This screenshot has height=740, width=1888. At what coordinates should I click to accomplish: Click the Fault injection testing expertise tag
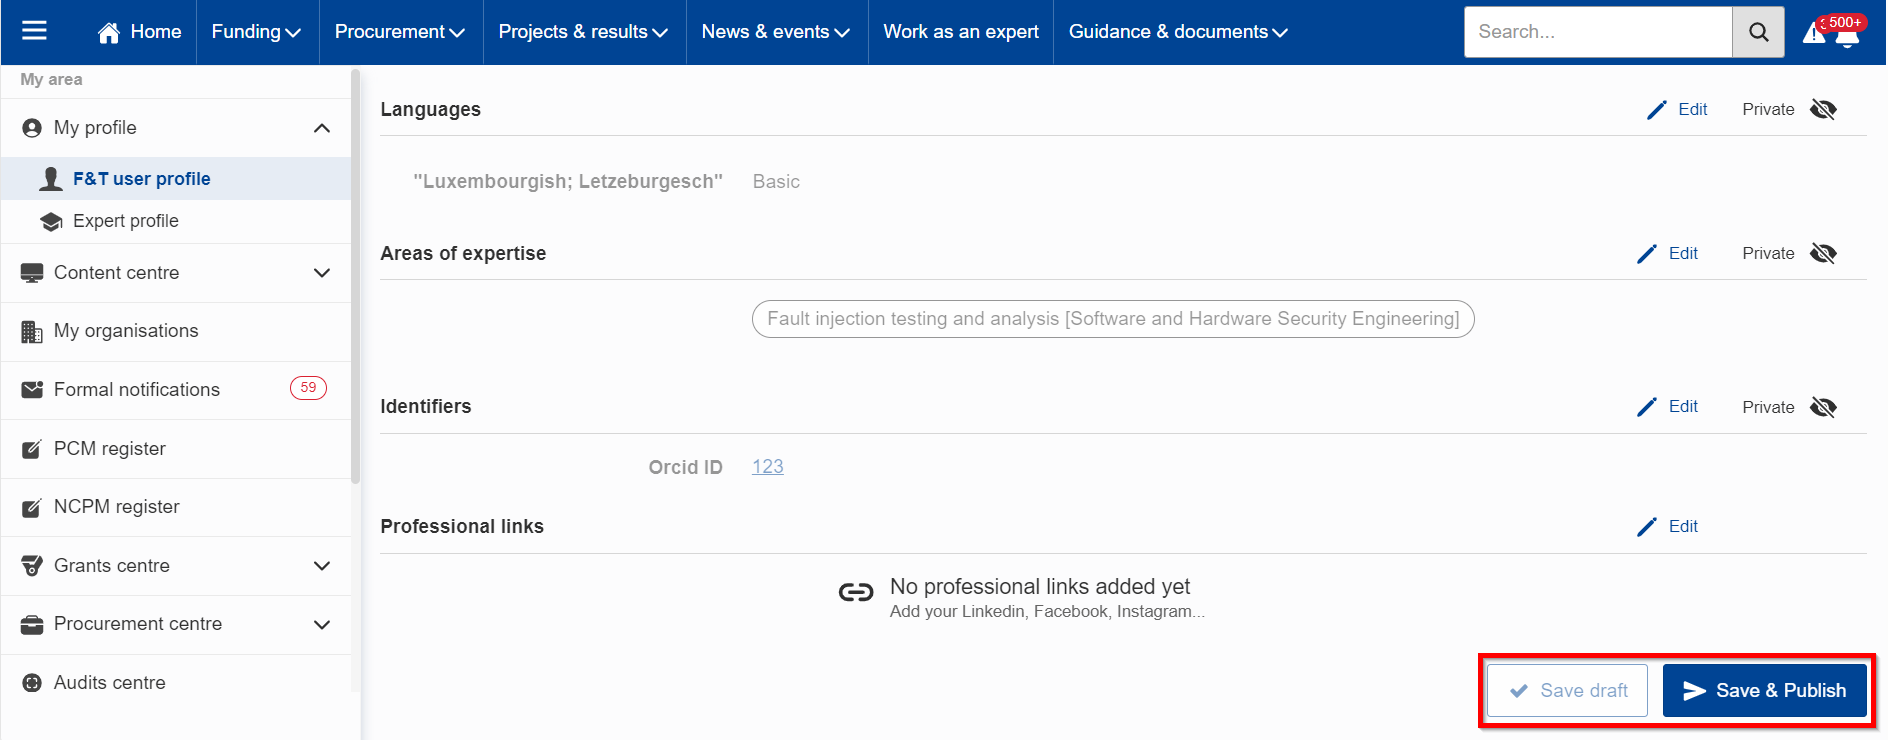click(x=1113, y=319)
